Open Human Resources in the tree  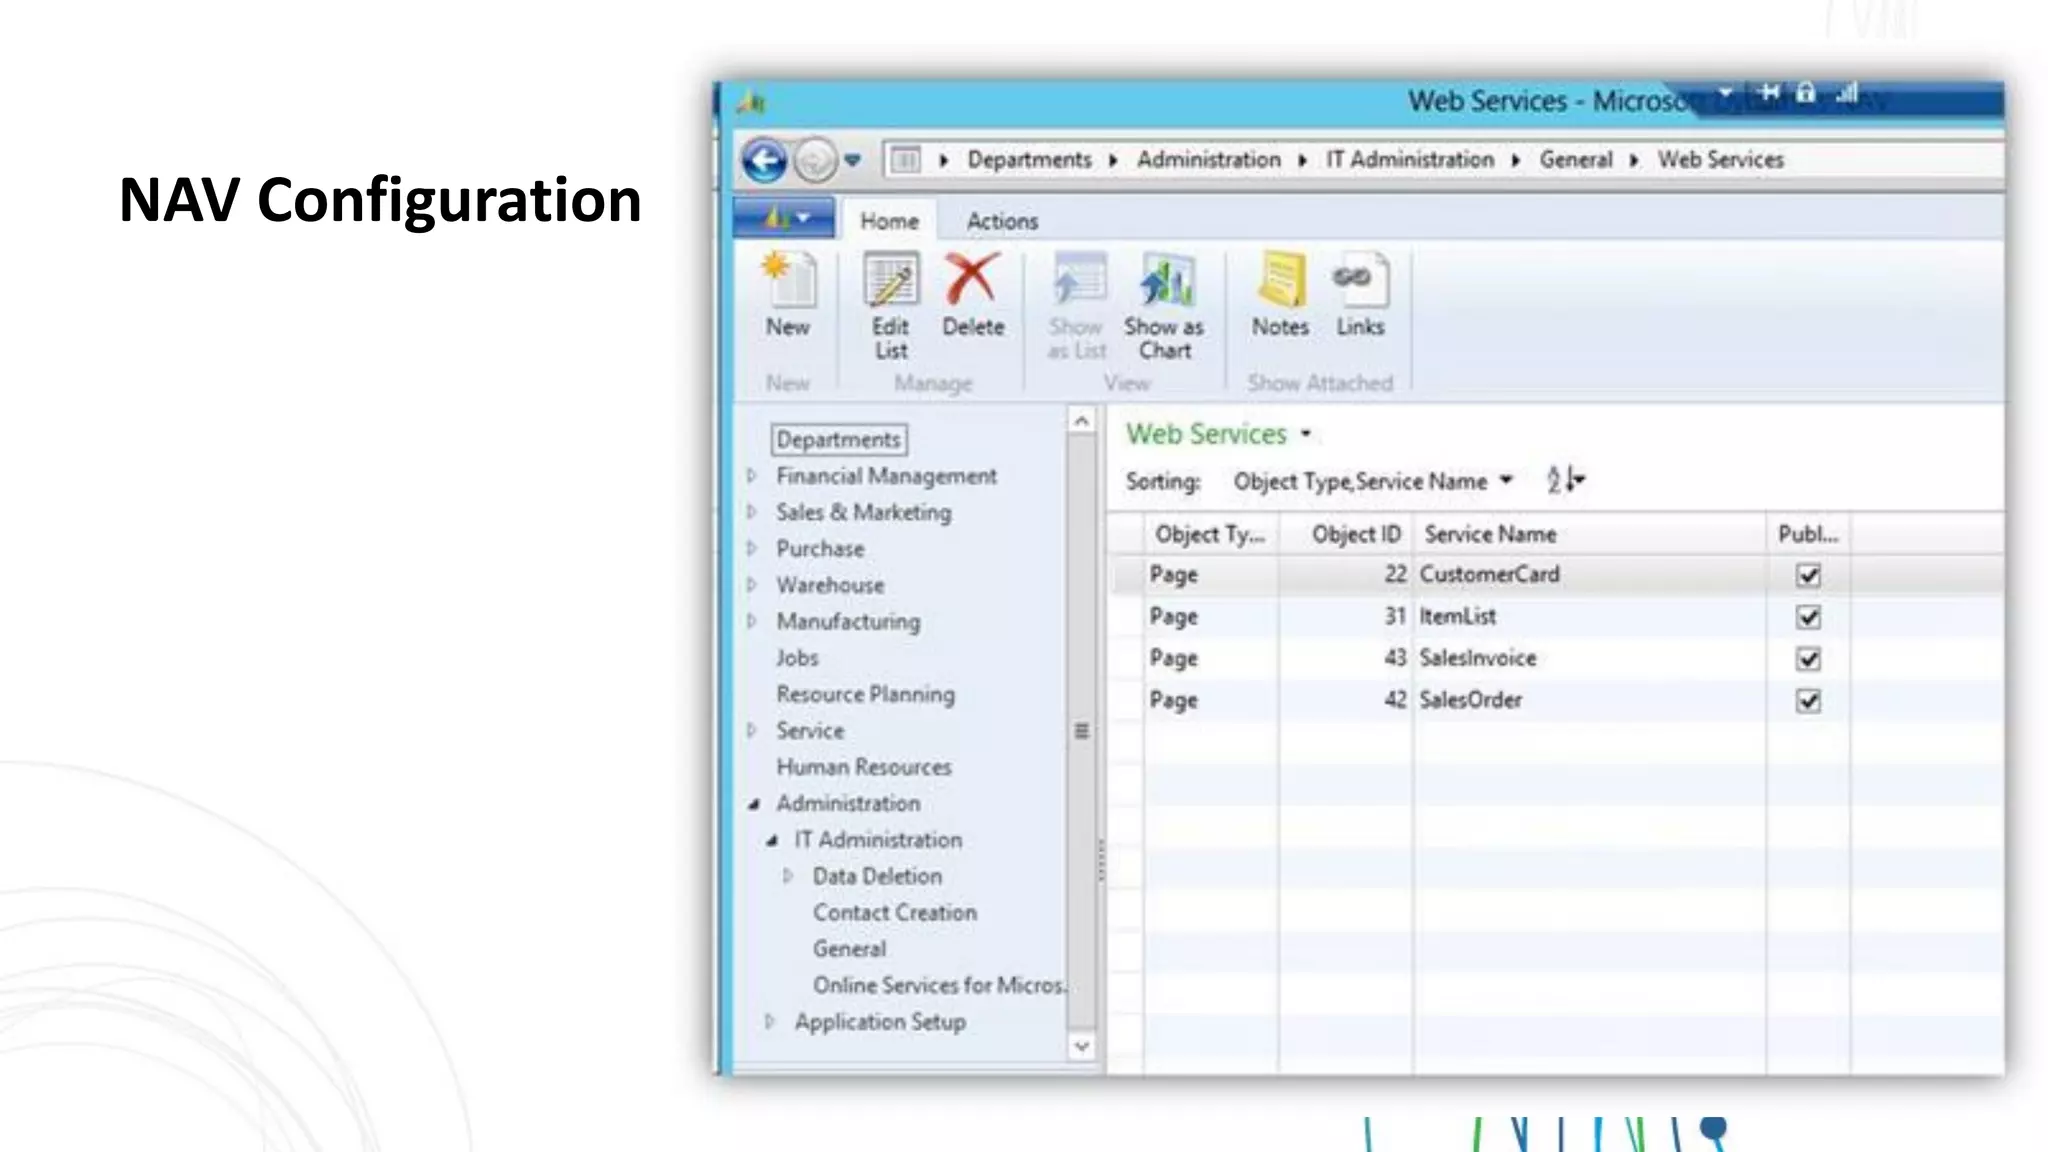pyautogui.click(x=864, y=767)
